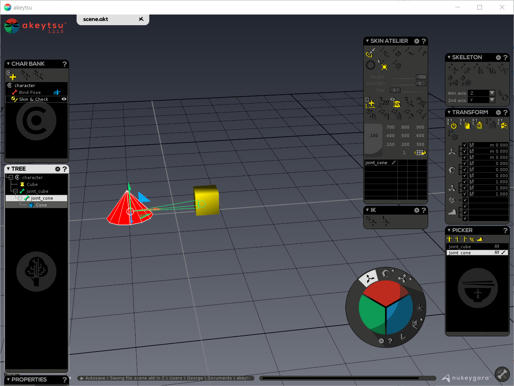Click the yellow plus icon in Char Bank
514x386 pixels.
[x=13, y=77]
